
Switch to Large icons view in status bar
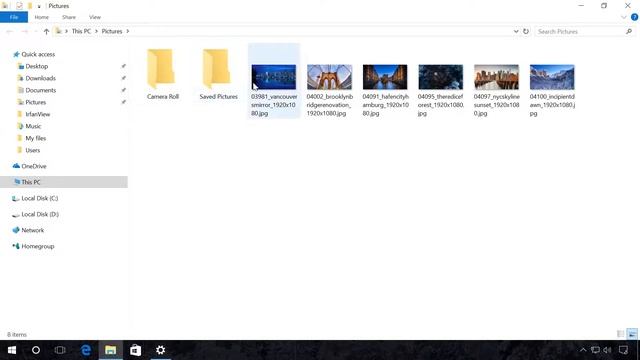tap(632, 334)
